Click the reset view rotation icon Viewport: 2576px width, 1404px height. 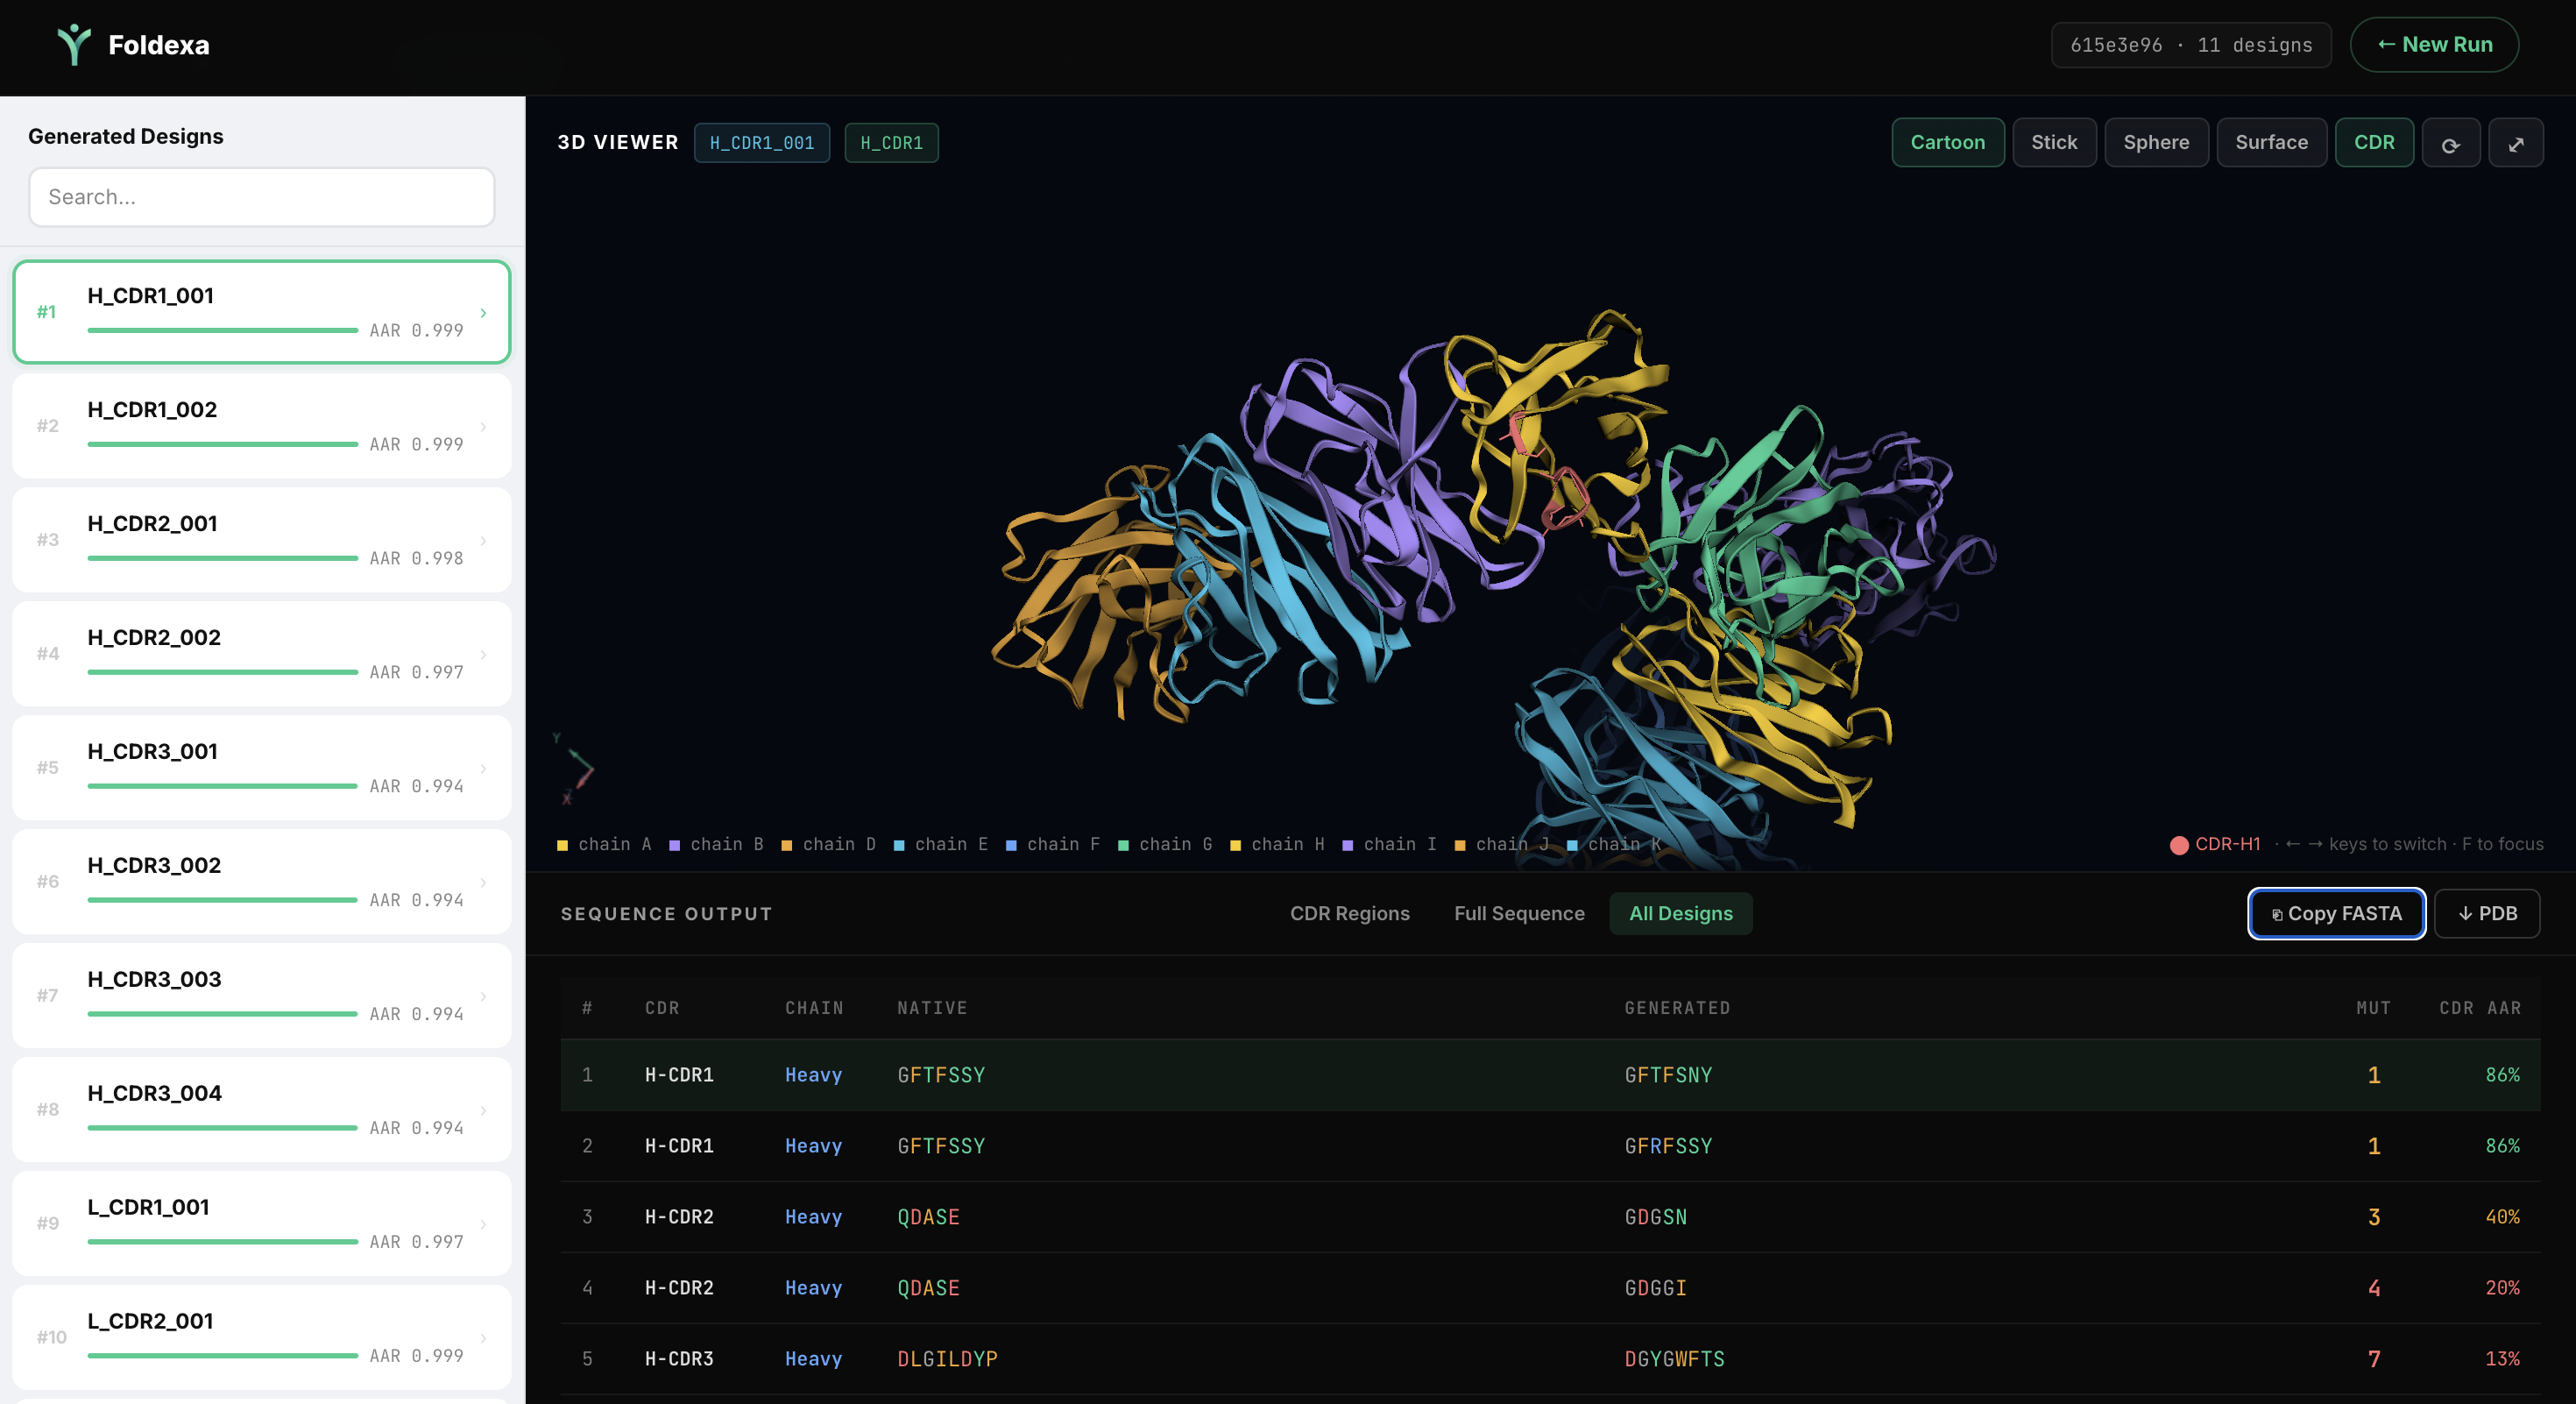(2451, 142)
